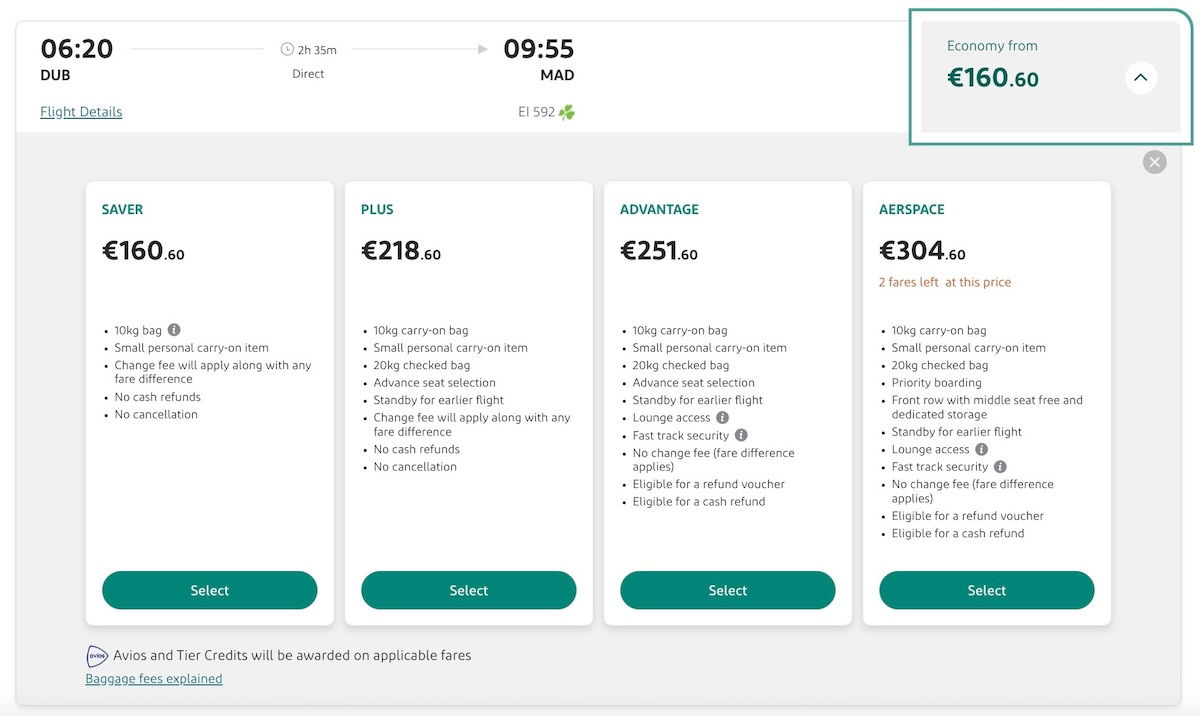Open Lounge access info icon in Advantage fare

(x=722, y=418)
